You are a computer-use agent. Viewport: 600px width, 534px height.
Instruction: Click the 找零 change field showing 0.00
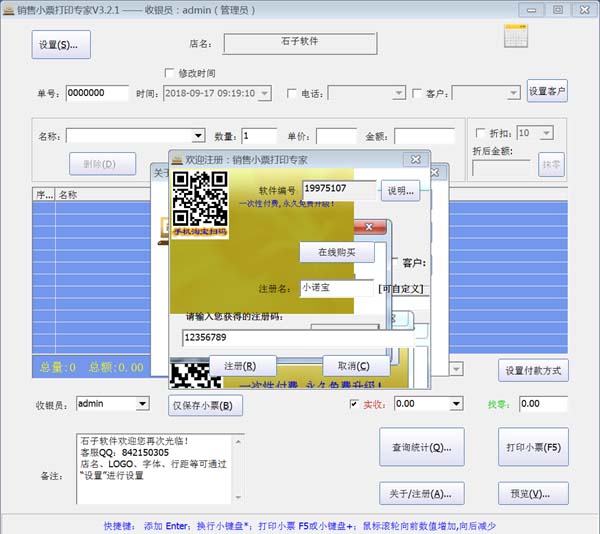pyautogui.click(x=544, y=404)
